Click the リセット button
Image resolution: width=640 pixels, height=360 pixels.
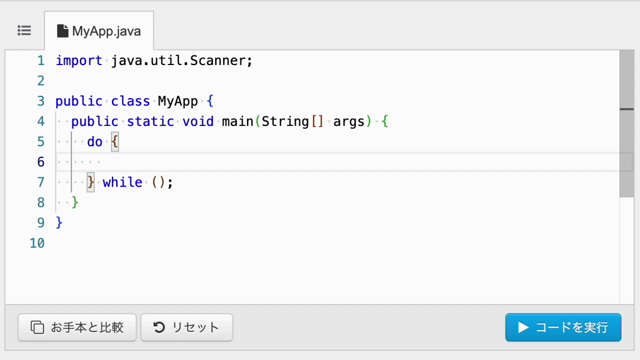(187, 327)
